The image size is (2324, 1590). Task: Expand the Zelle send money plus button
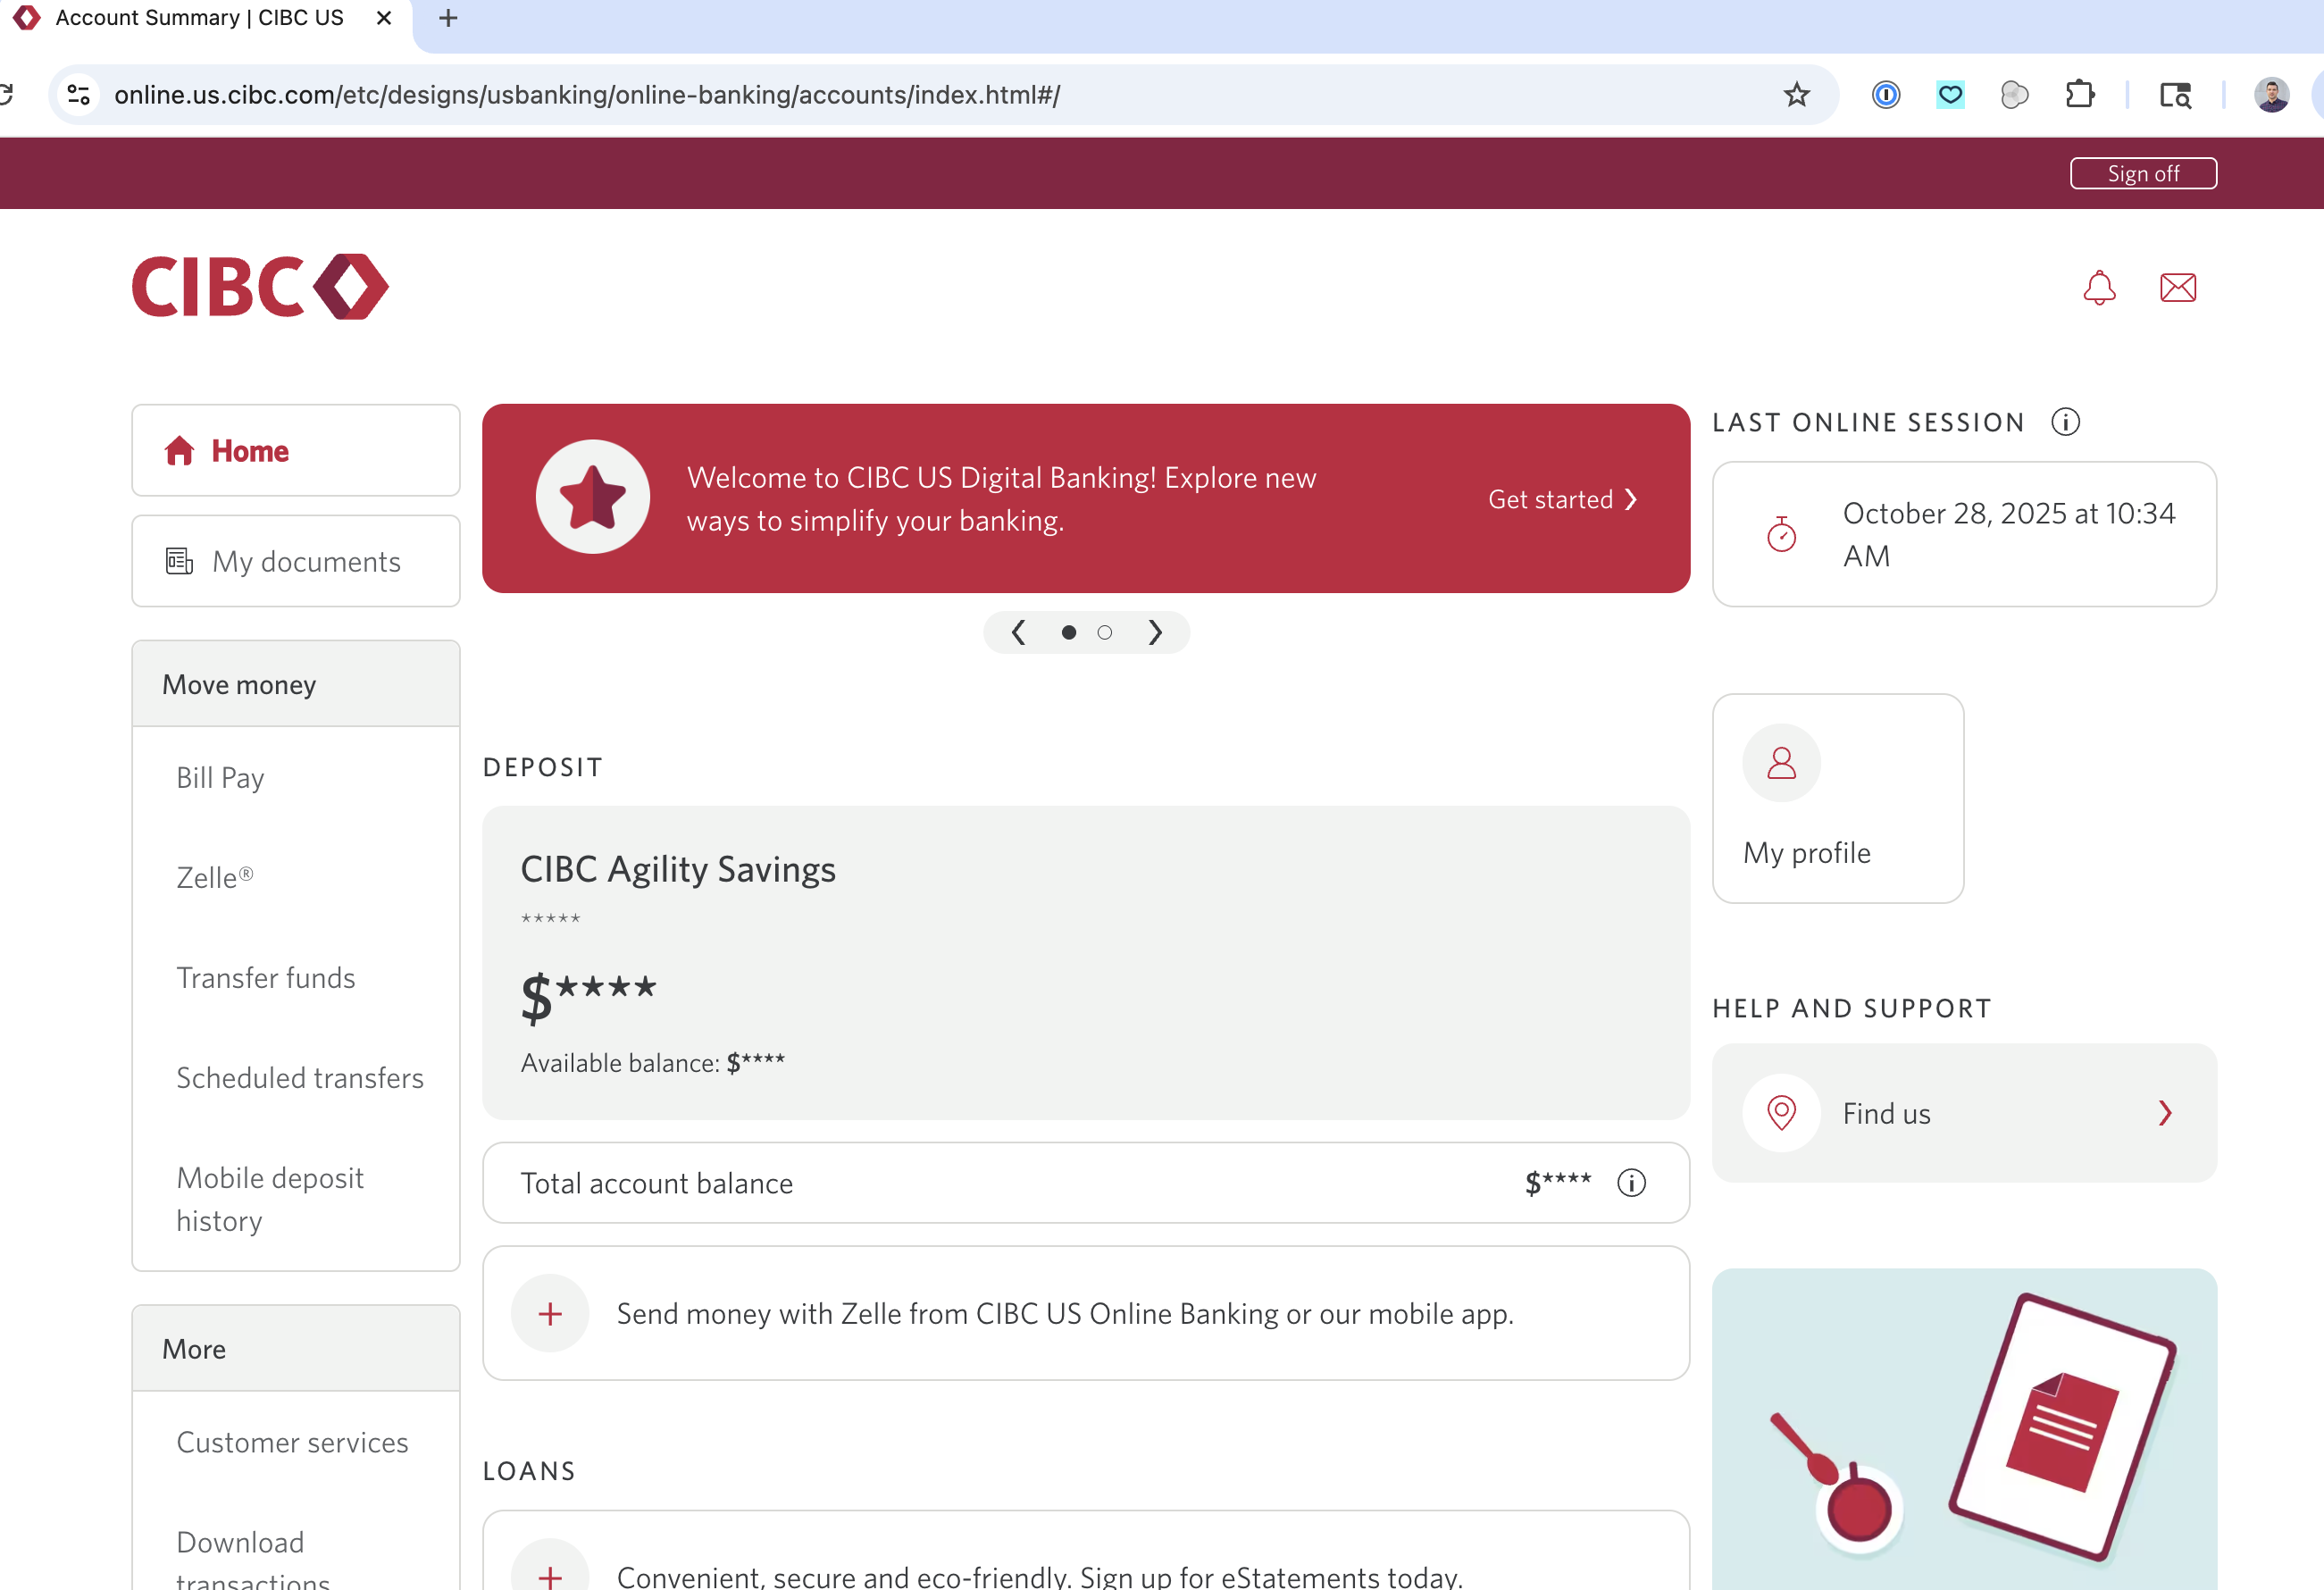550,1313
